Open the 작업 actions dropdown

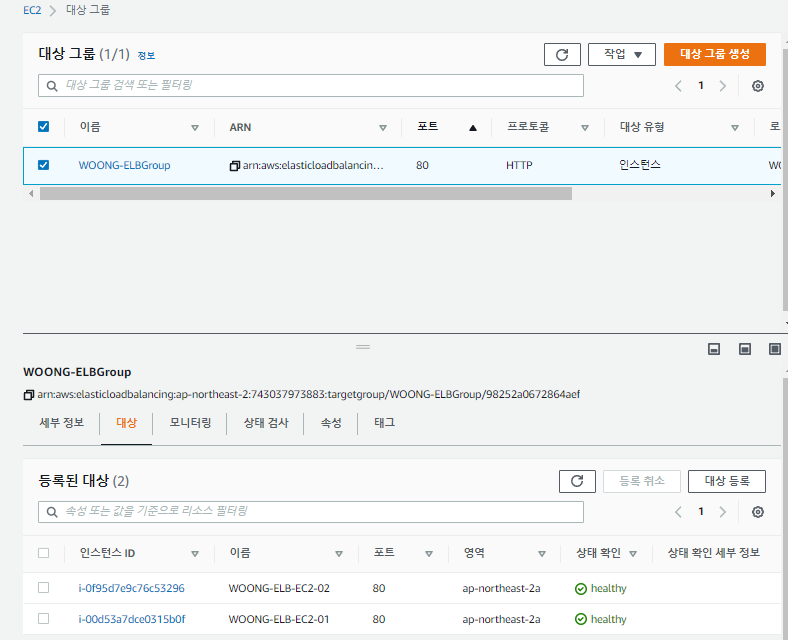pyautogui.click(x=622, y=54)
